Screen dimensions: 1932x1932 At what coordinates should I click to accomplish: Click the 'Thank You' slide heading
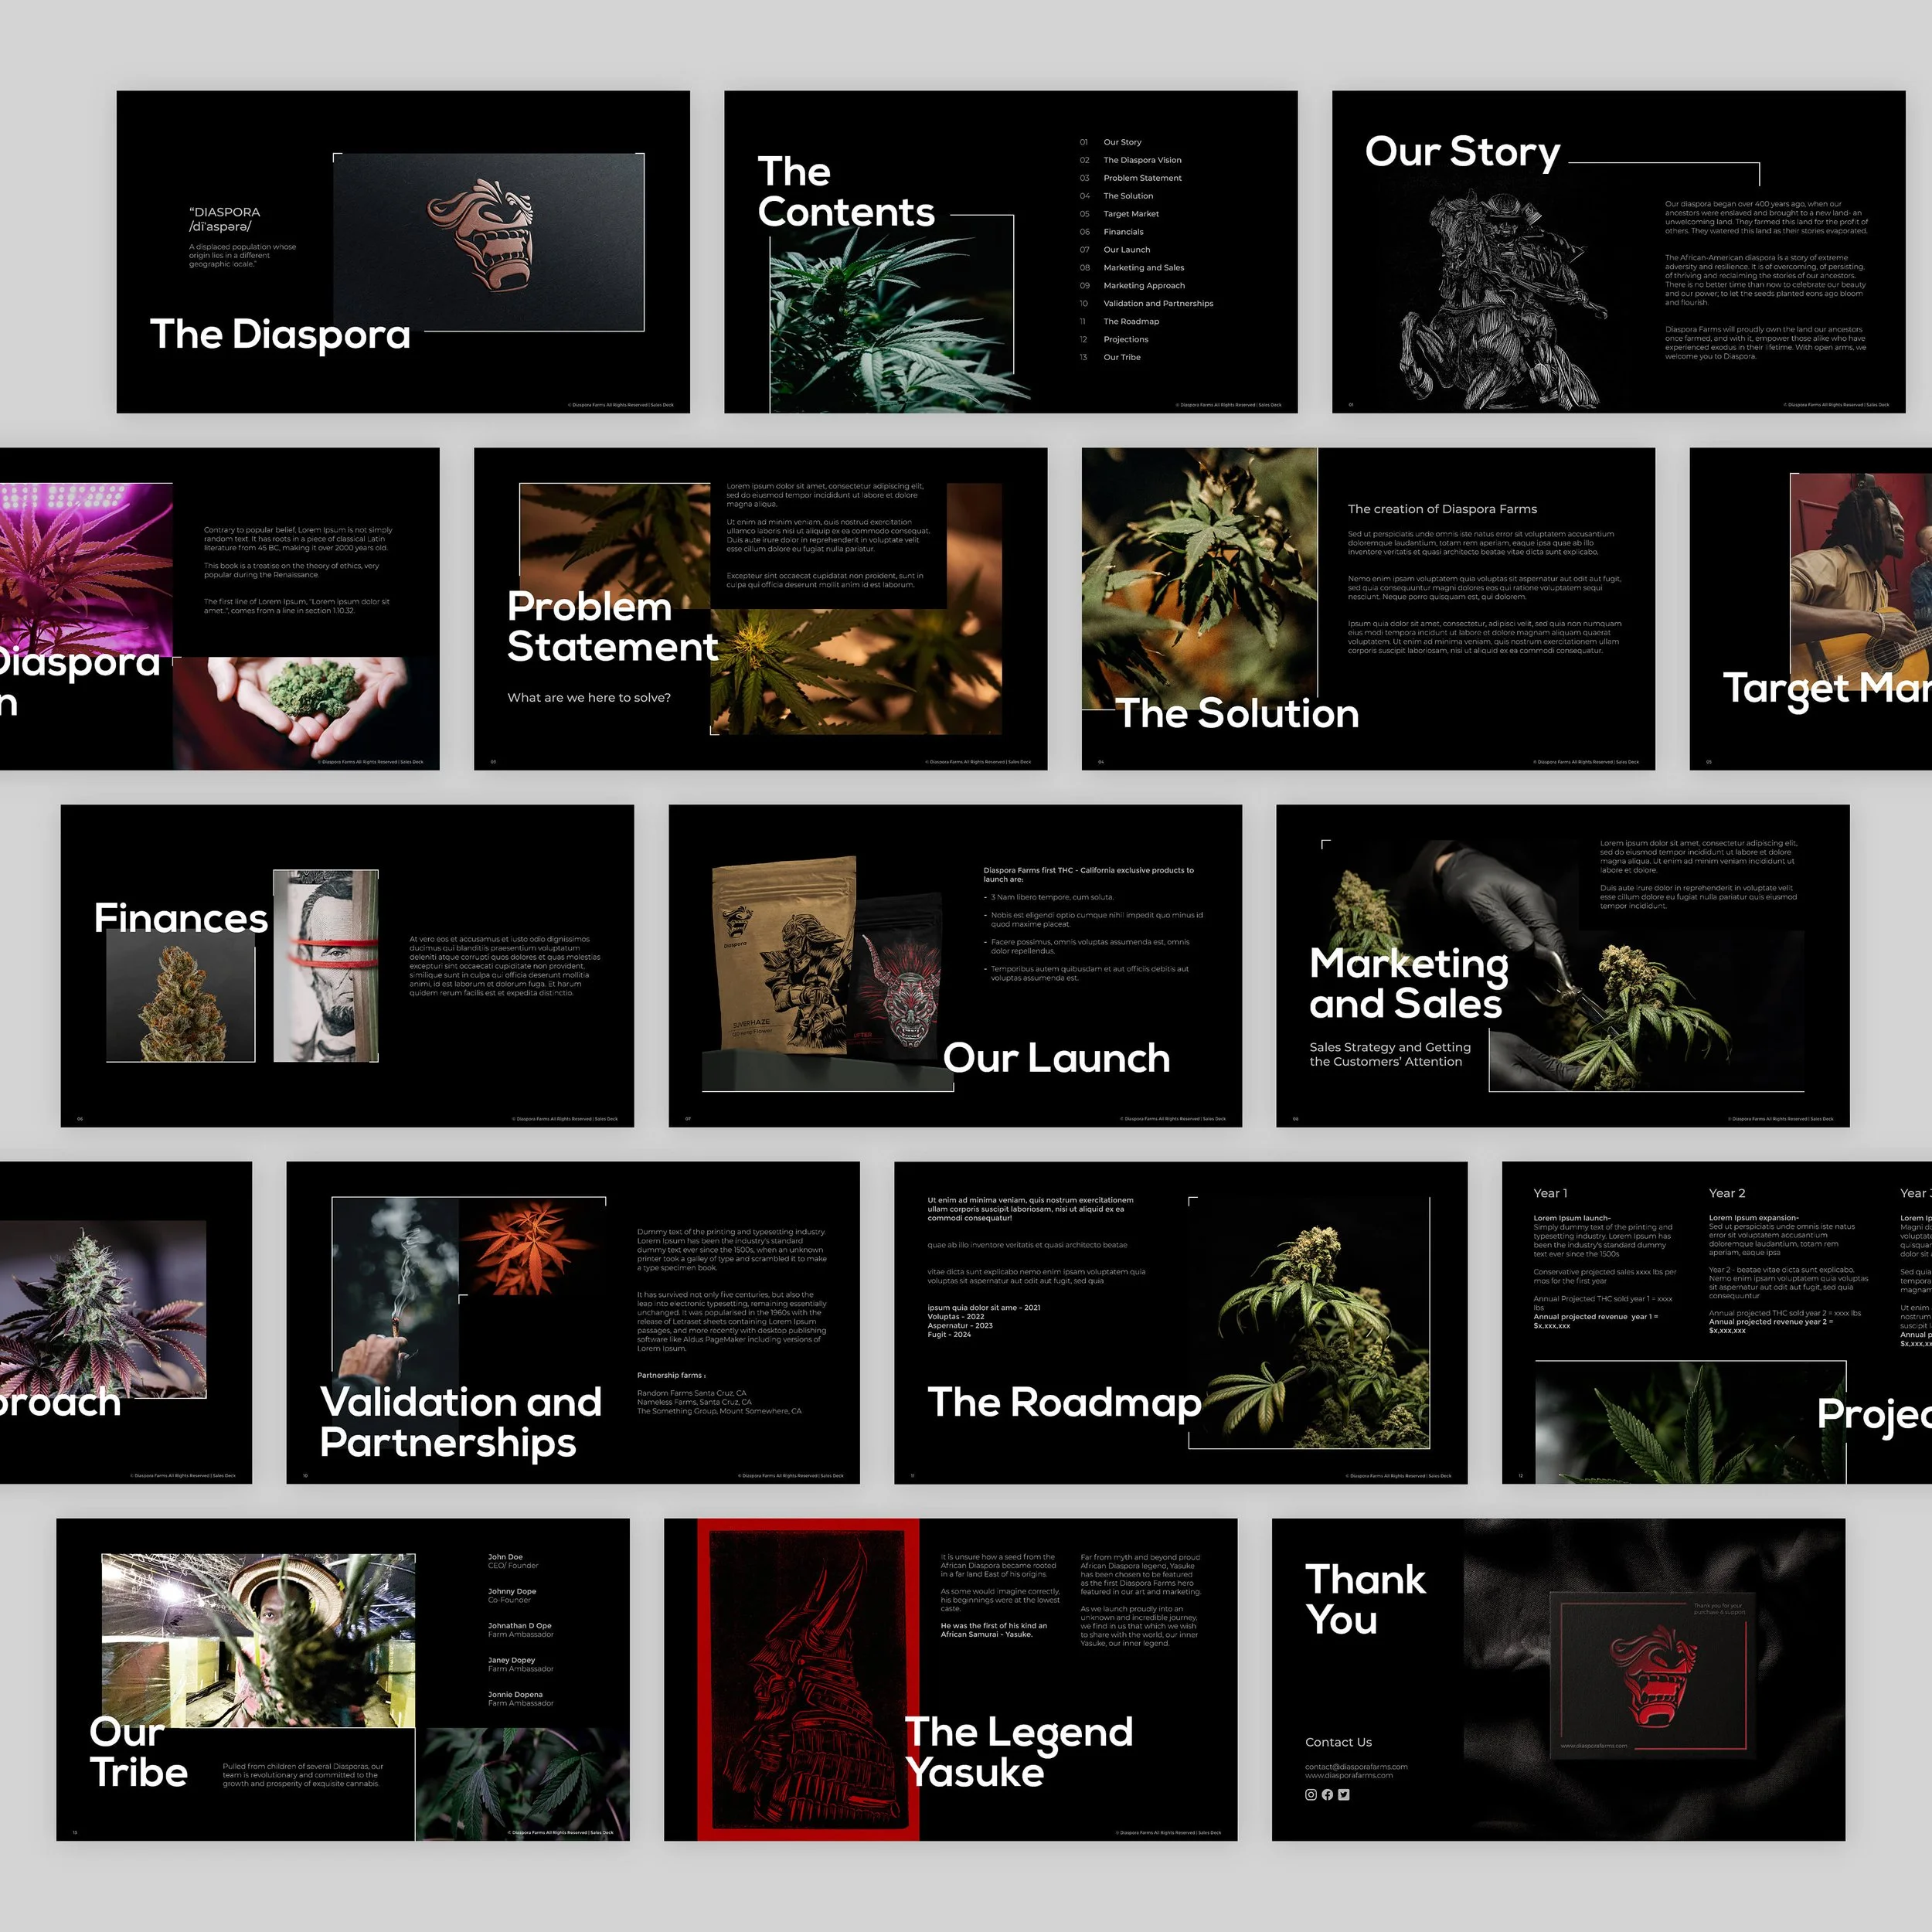pyautogui.click(x=1365, y=1599)
